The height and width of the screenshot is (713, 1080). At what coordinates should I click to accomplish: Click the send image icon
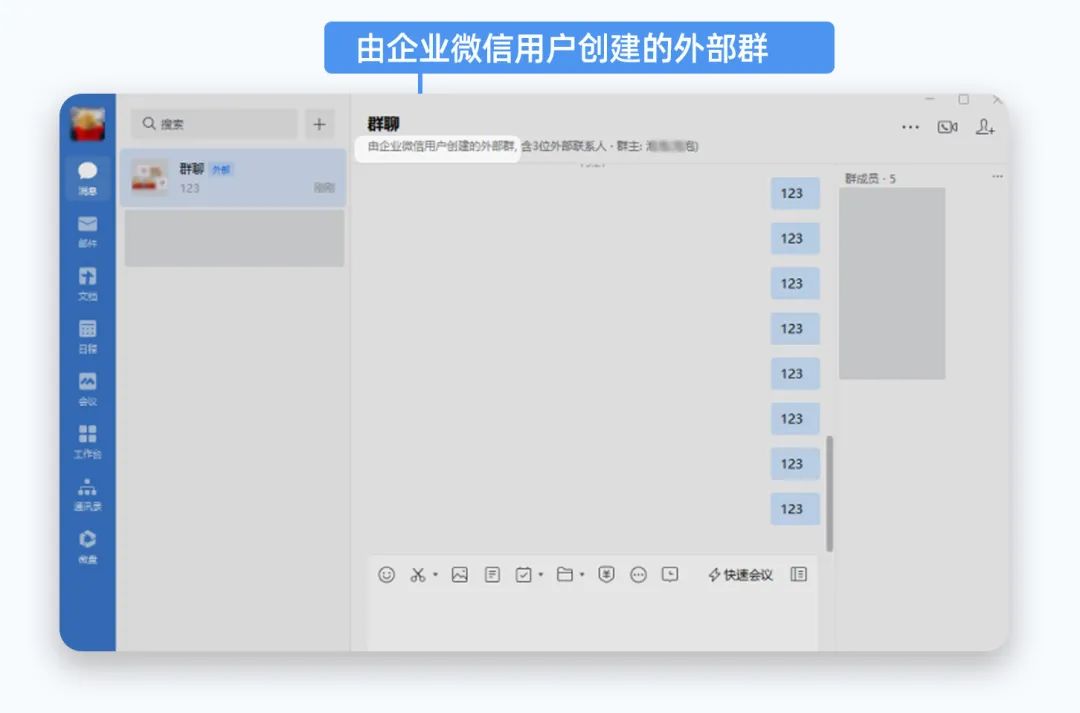[x=459, y=575]
